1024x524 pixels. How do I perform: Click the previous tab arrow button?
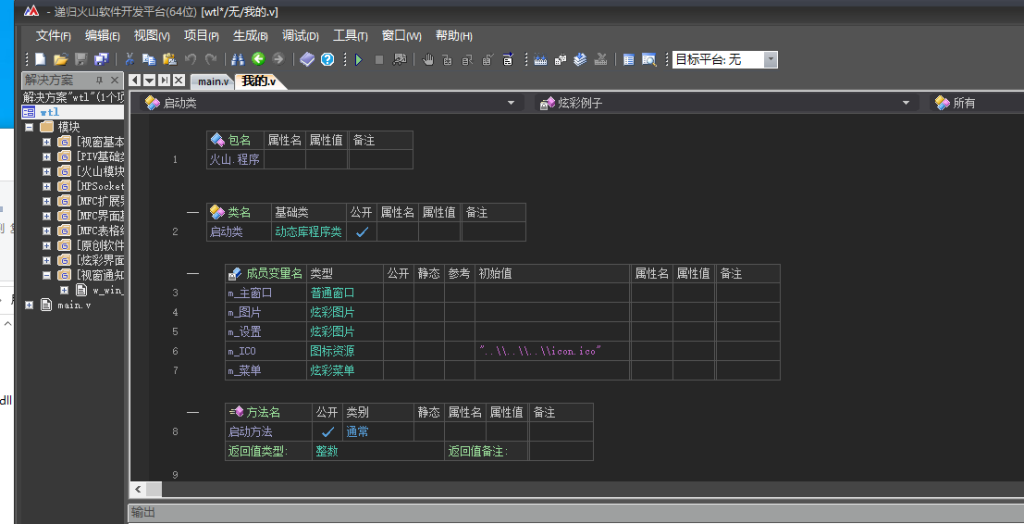click(135, 80)
